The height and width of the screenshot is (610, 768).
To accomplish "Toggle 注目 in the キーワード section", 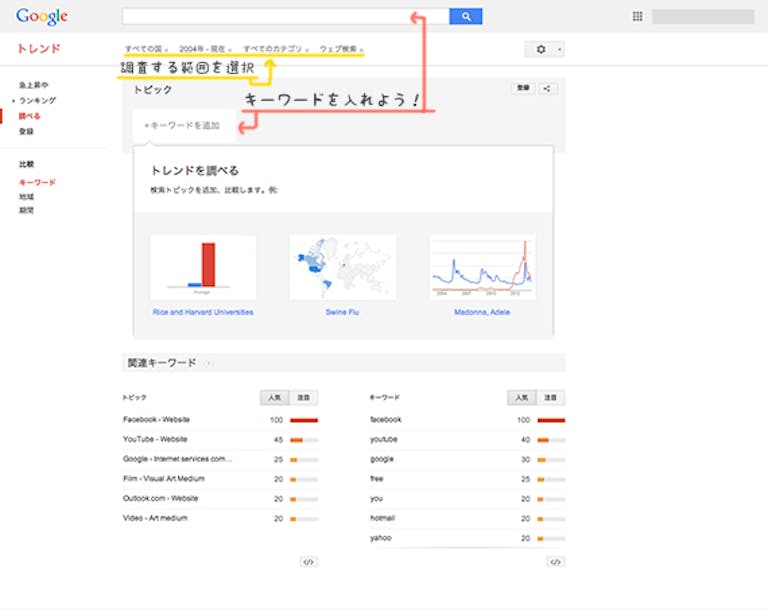I will point(551,397).
